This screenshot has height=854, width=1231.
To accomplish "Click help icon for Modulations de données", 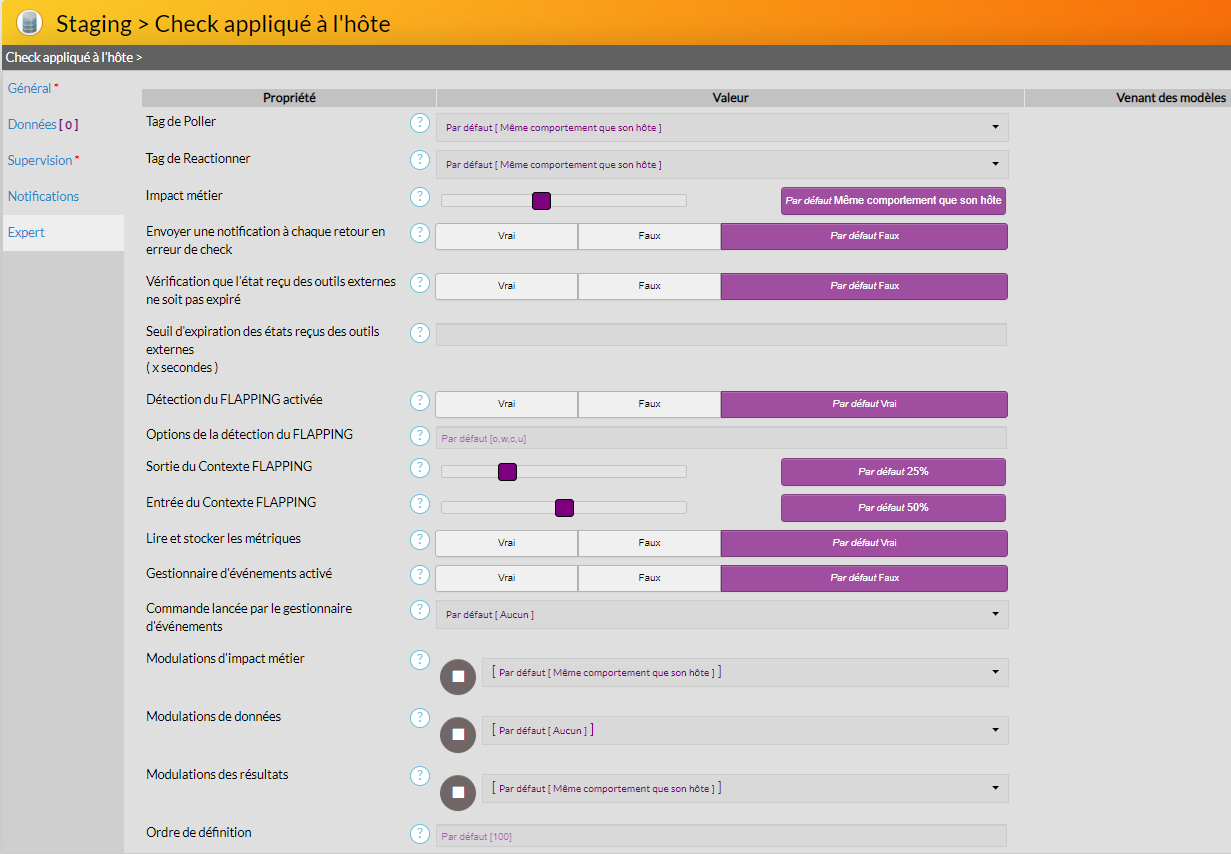I will click(x=420, y=718).
